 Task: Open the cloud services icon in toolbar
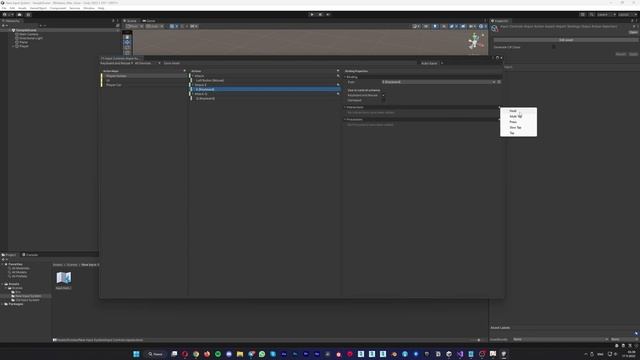[19, 14]
